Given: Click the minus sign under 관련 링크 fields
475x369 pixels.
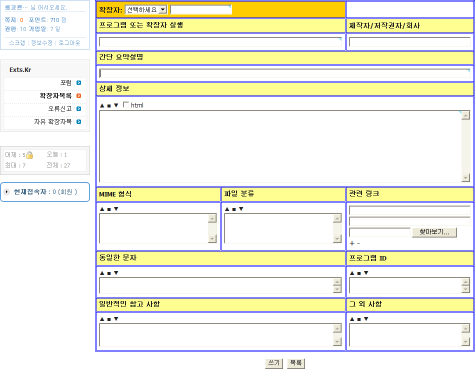Looking at the screenshot, I should [x=358, y=243].
